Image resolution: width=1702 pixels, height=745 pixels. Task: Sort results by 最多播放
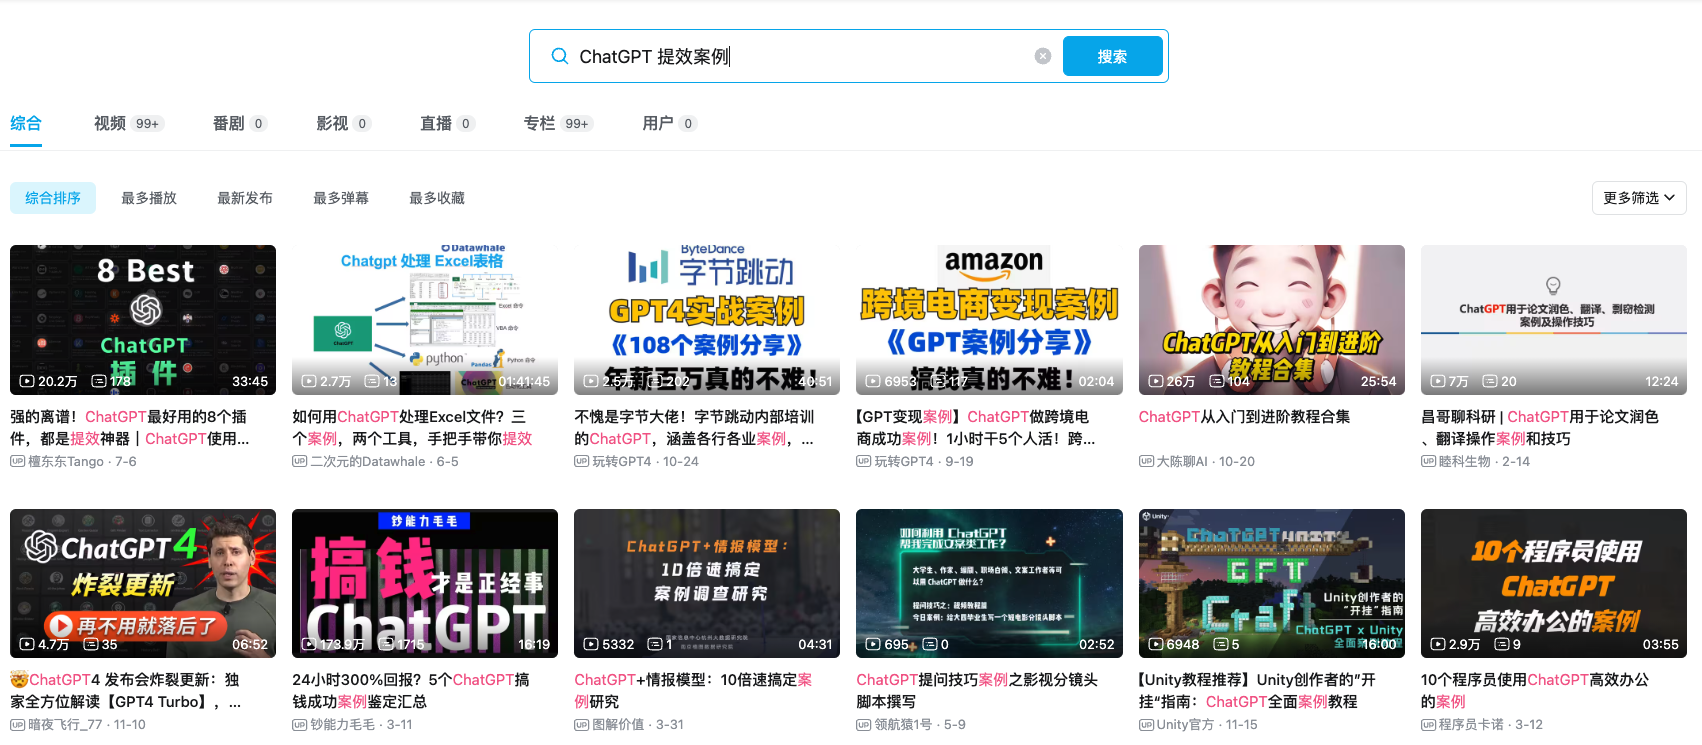[149, 198]
